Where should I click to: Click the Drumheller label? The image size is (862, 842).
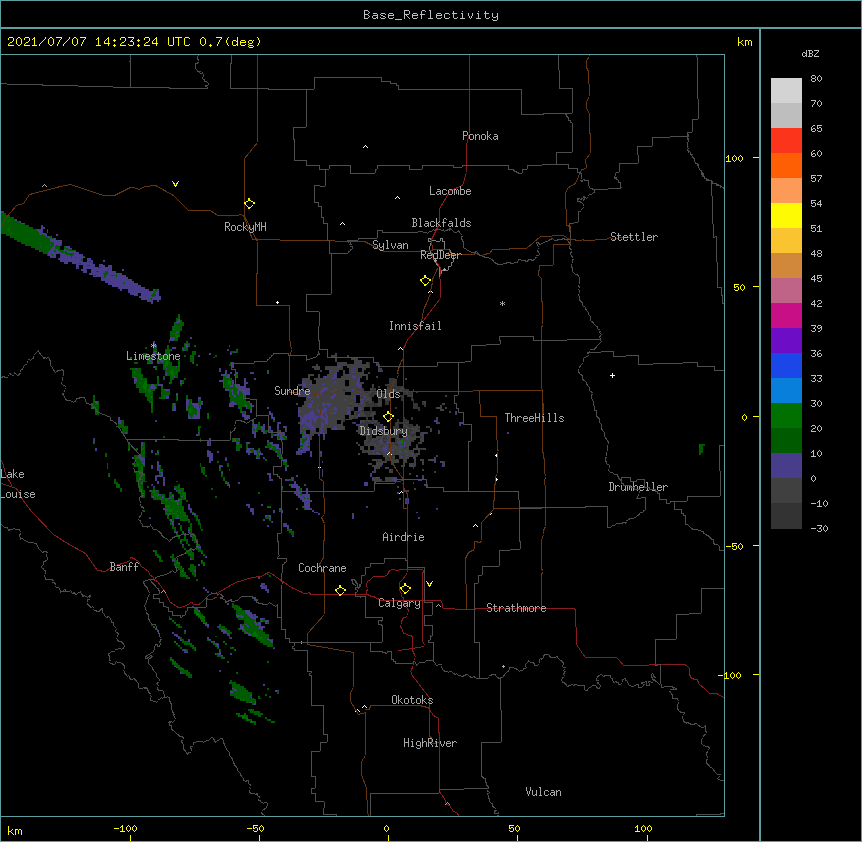coord(638,487)
